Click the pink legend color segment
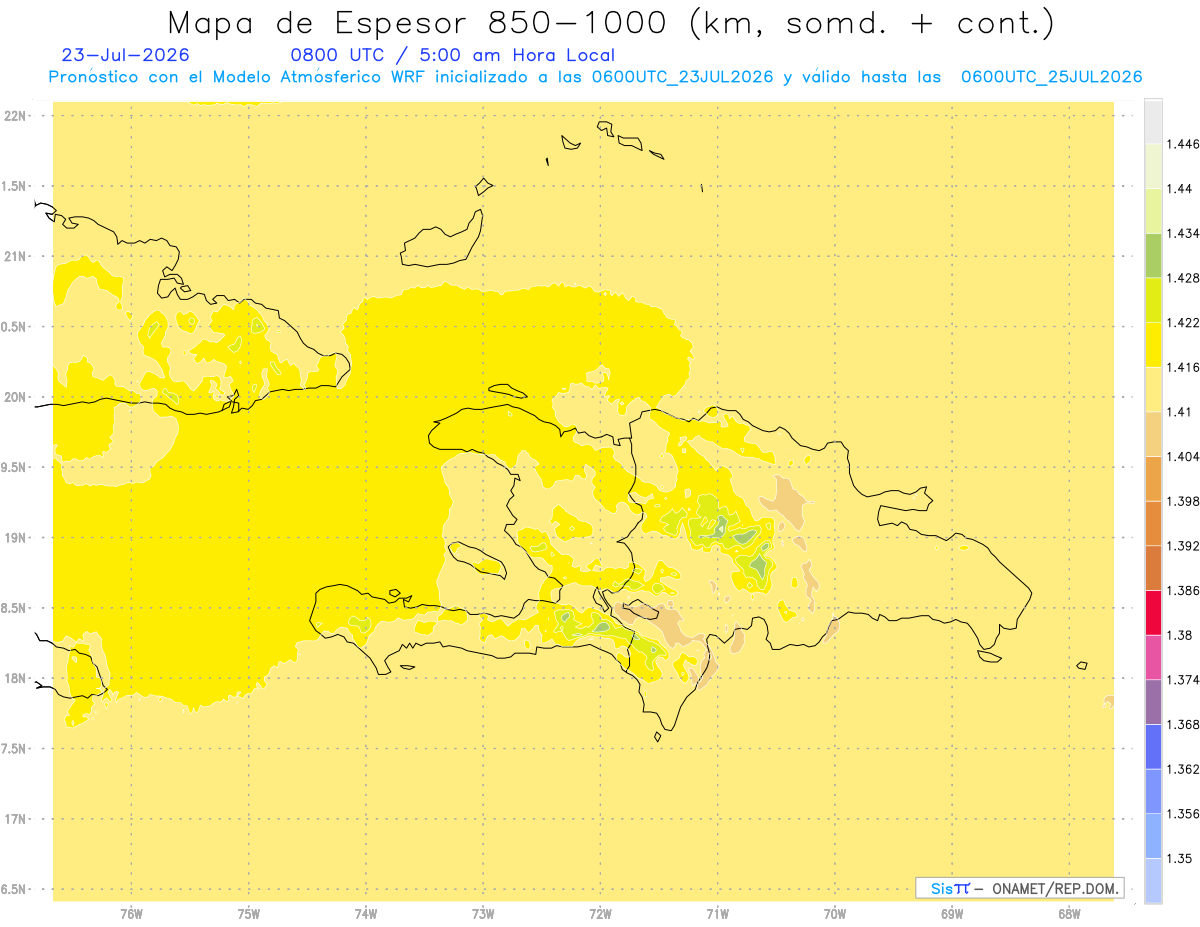This screenshot has height=927, width=1200. (x=1153, y=657)
